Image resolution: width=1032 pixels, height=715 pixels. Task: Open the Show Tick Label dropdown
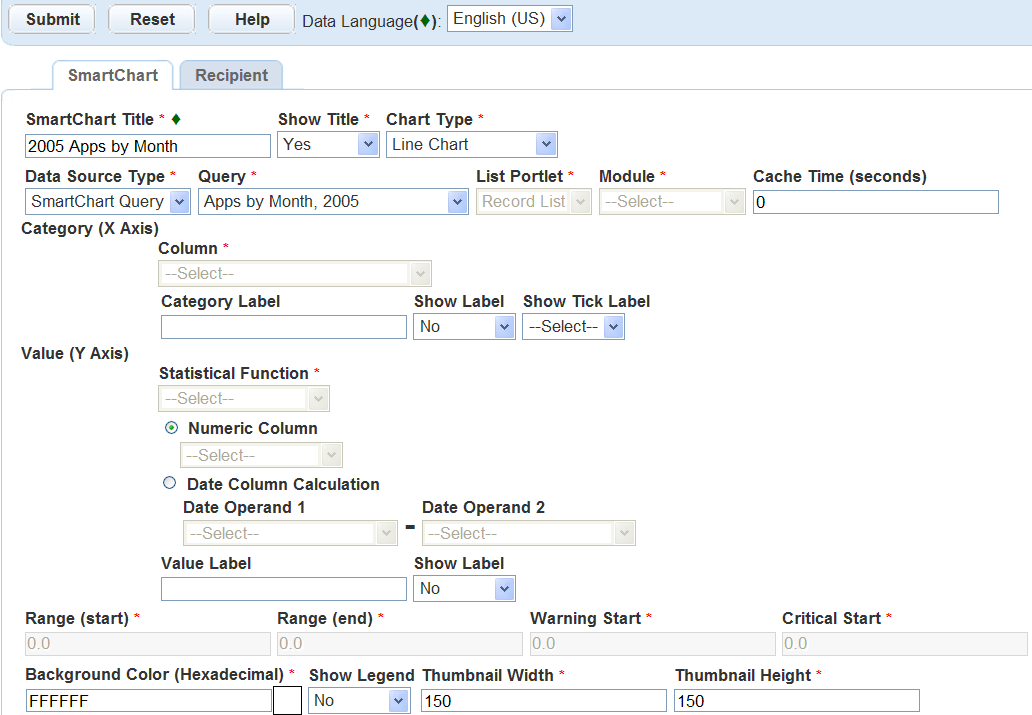click(x=573, y=327)
